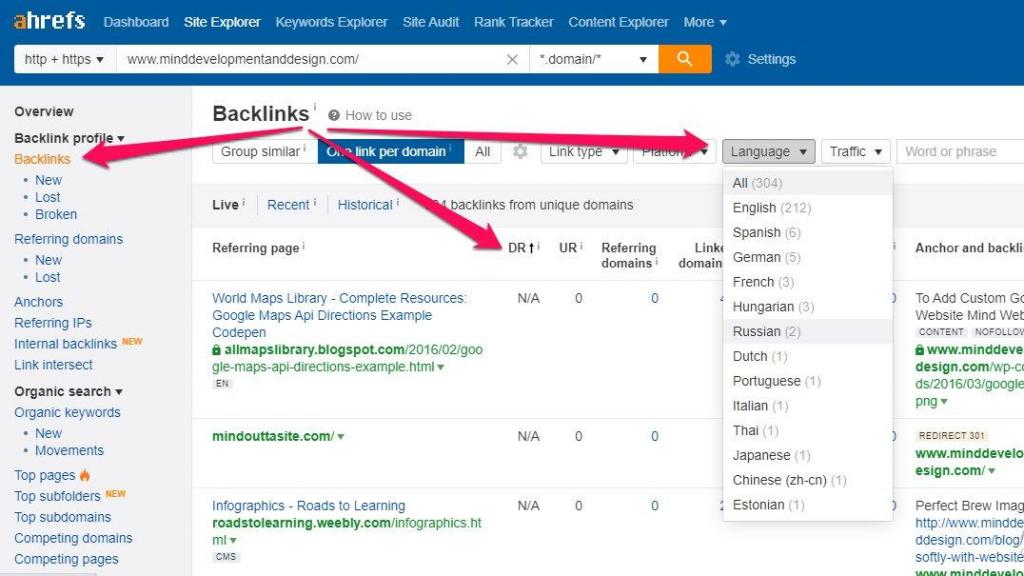The width and height of the screenshot is (1024, 576).
Task: Open Dashboard in top navigation
Action: (136, 22)
